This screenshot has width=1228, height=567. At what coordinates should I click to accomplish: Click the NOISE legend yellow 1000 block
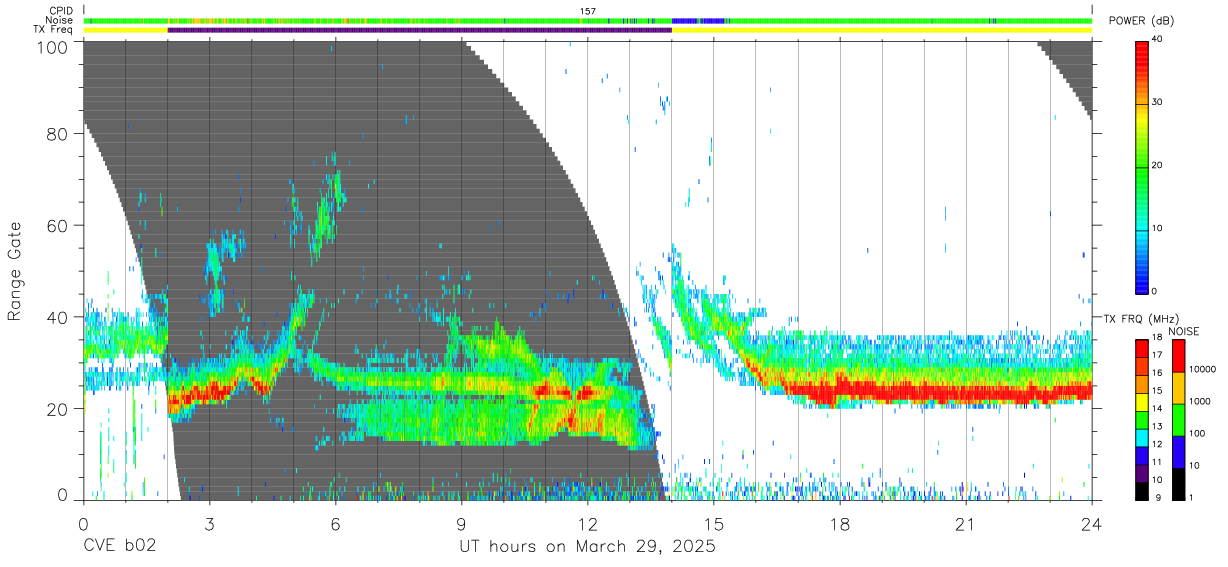coord(1177,388)
